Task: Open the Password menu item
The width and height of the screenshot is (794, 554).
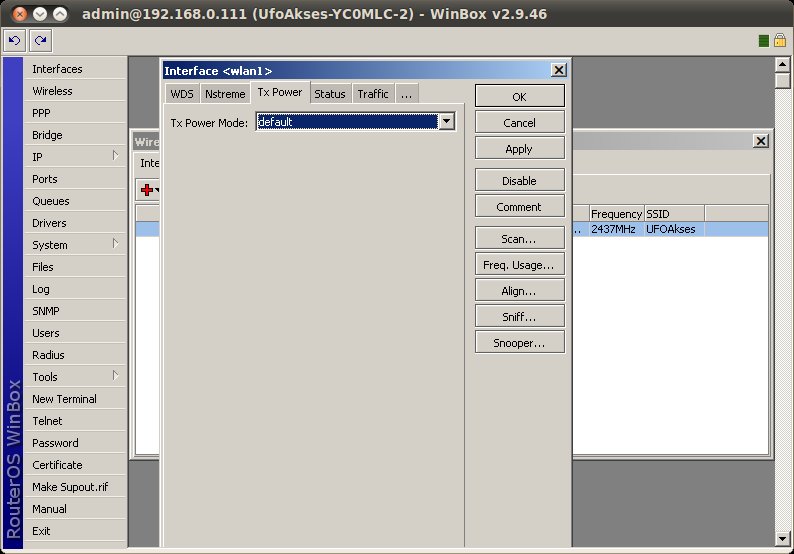Action: (x=75, y=443)
